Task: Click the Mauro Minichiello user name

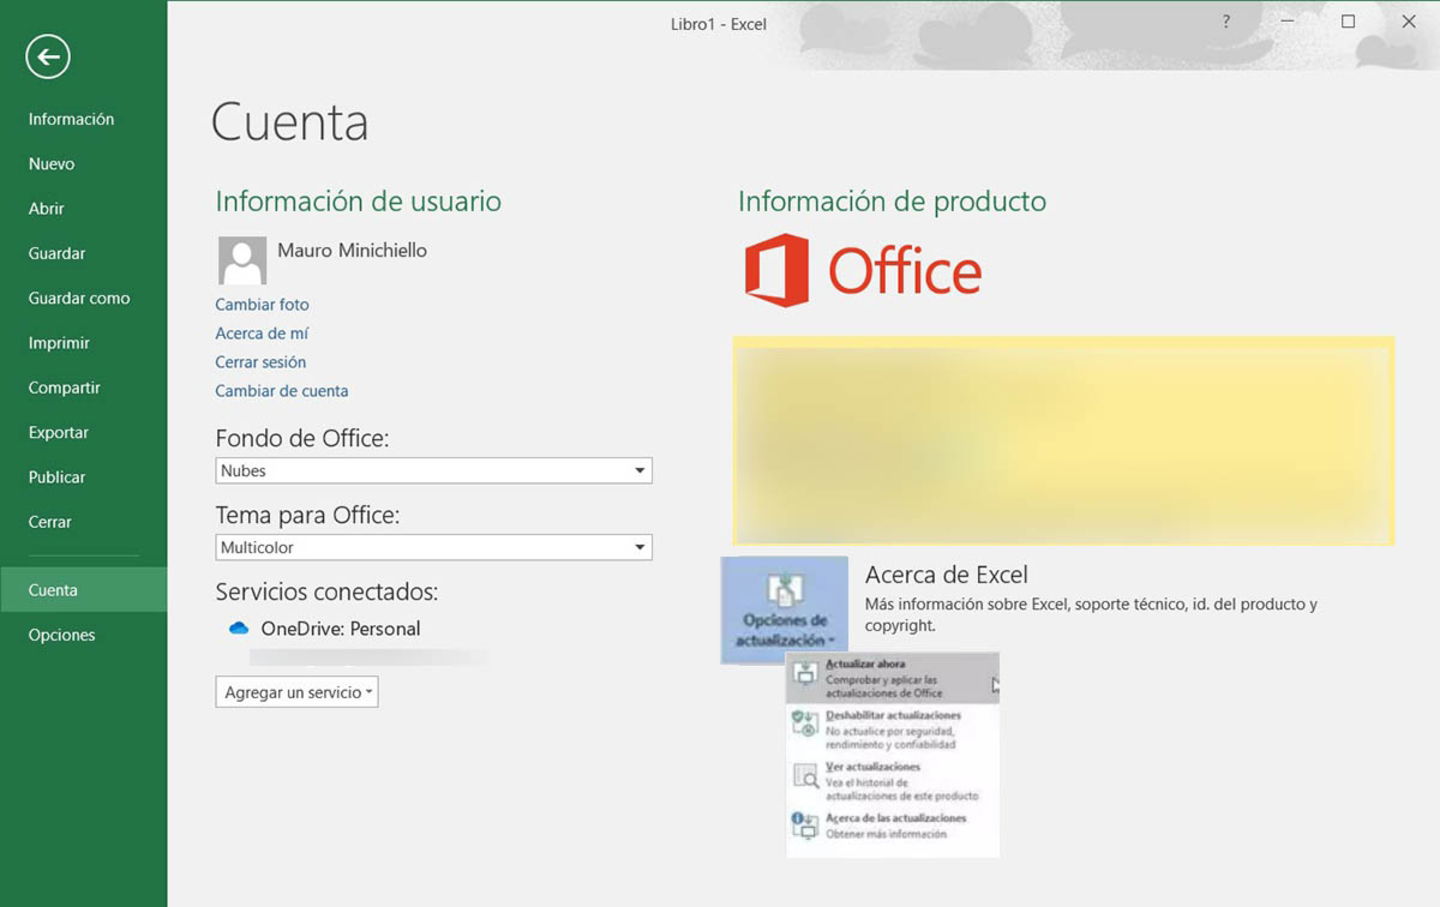Action: (x=352, y=250)
